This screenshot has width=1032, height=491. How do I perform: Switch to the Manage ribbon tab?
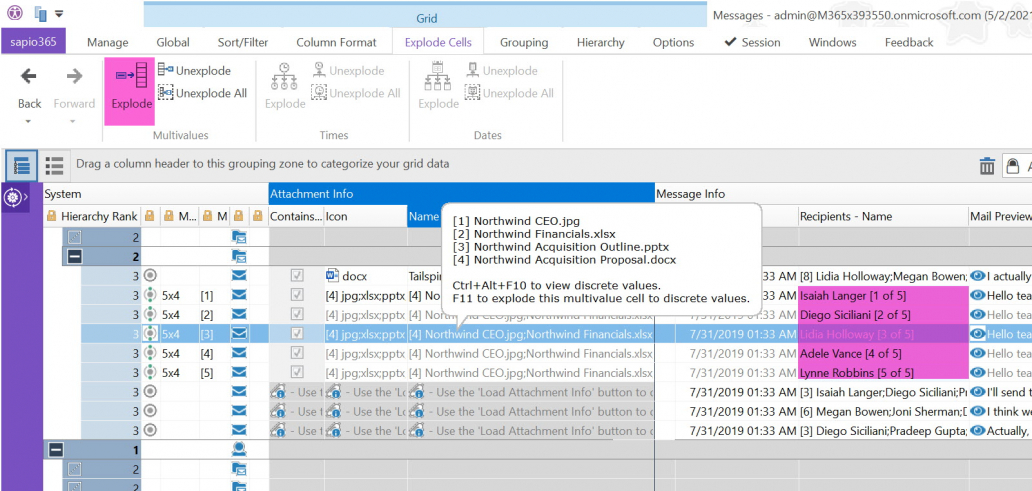coord(107,42)
